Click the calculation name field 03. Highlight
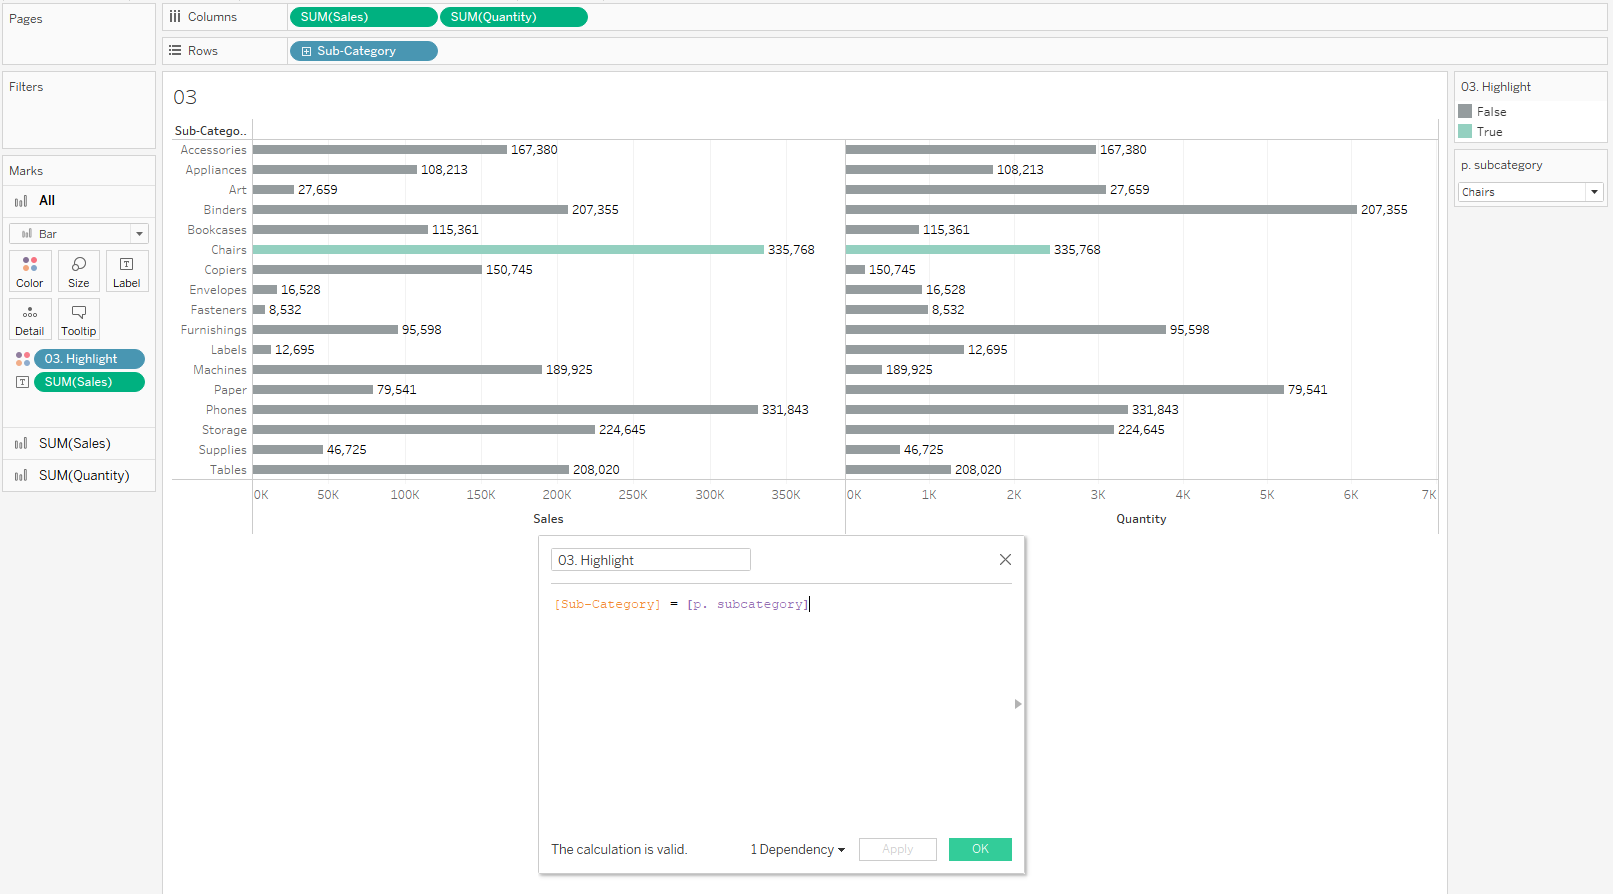 pos(650,560)
